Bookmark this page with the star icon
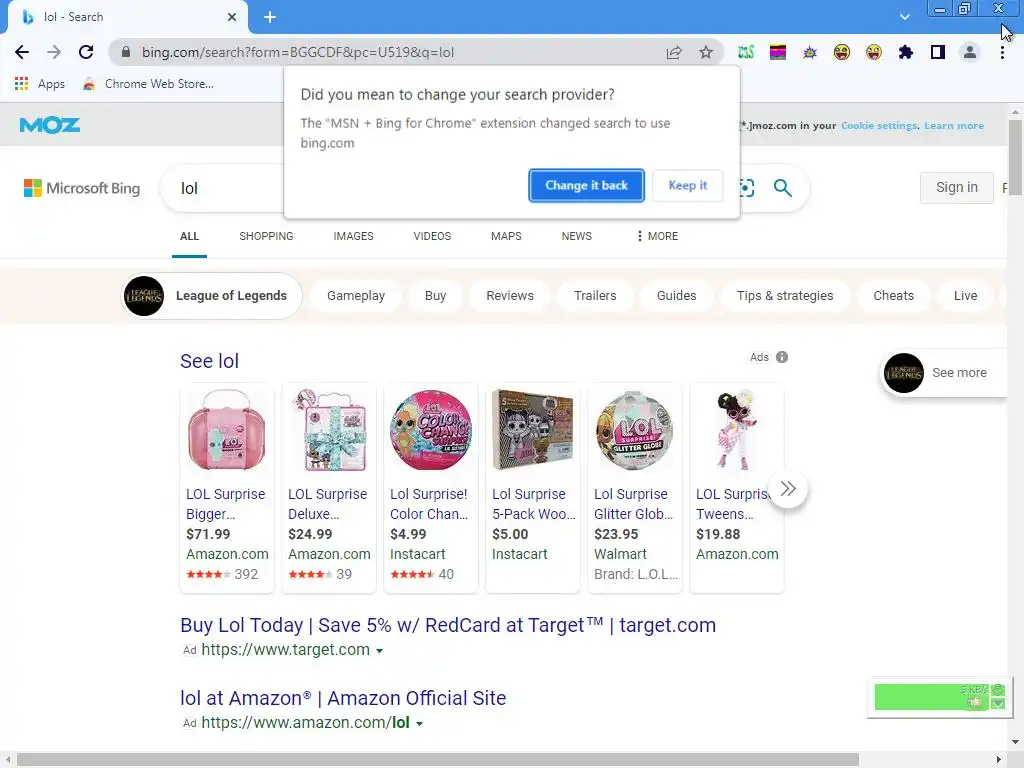Screen dimensions: 1024x768 coord(706,52)
